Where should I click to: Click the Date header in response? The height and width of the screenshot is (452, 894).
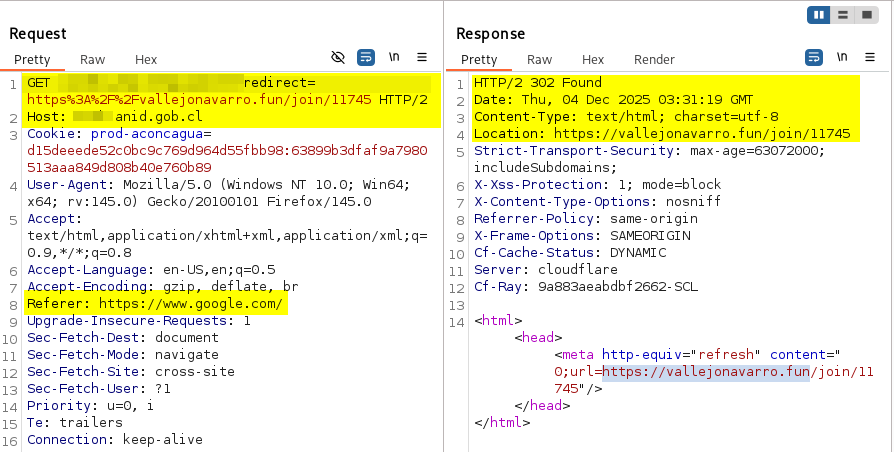(x=613, y=100)
